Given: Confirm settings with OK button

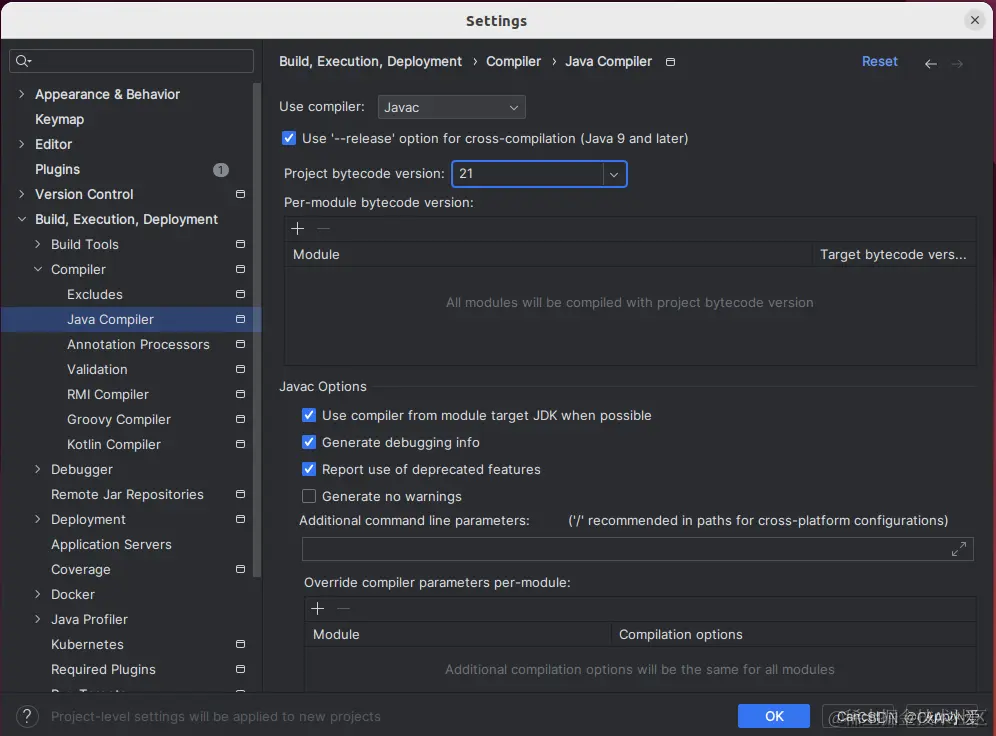Looking at the screenshot, I should [x=774, y=716].
